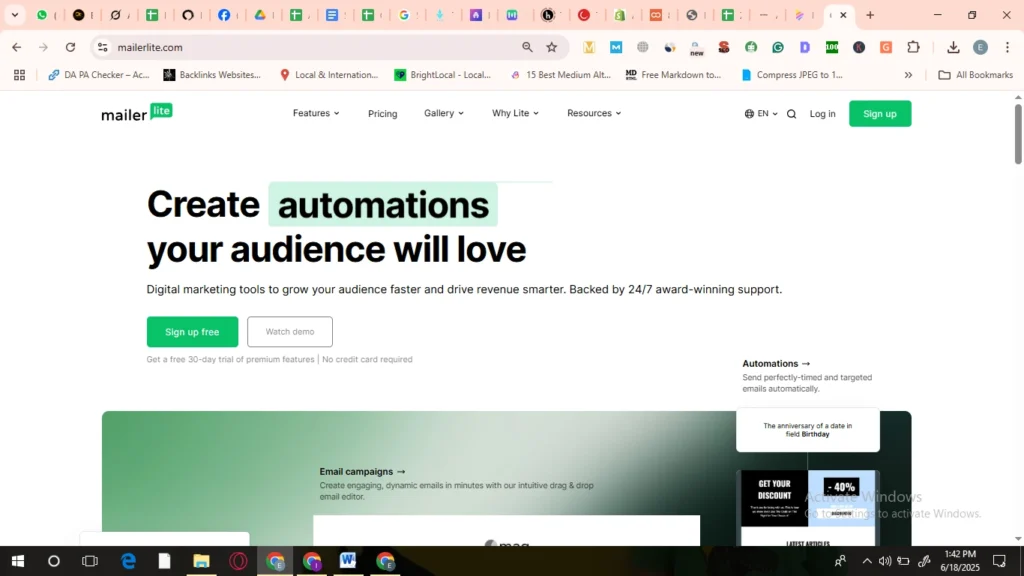Open Chrome's three-dot menu
Image resolution: width=1024 pixels, height=576 pixels.
[x=1008, y=47]
